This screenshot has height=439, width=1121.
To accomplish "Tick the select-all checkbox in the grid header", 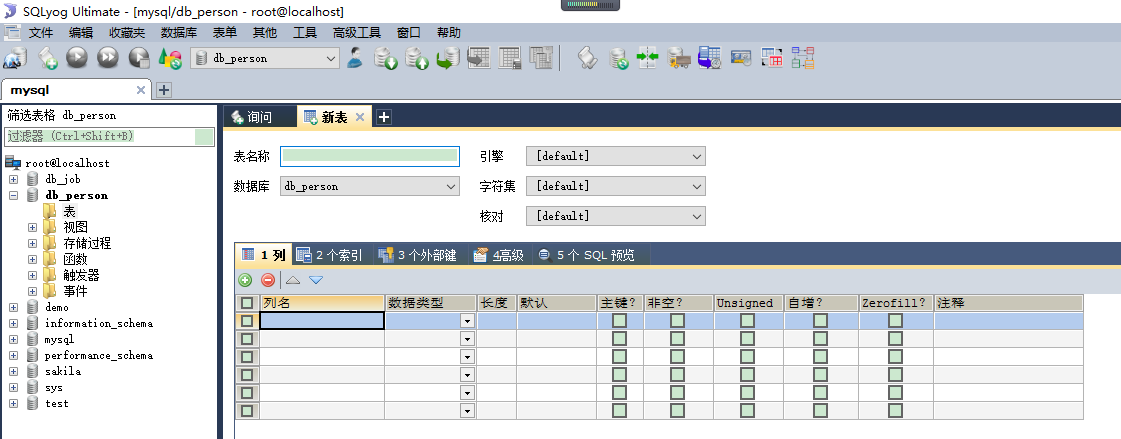I will click(x=247, y=303).
